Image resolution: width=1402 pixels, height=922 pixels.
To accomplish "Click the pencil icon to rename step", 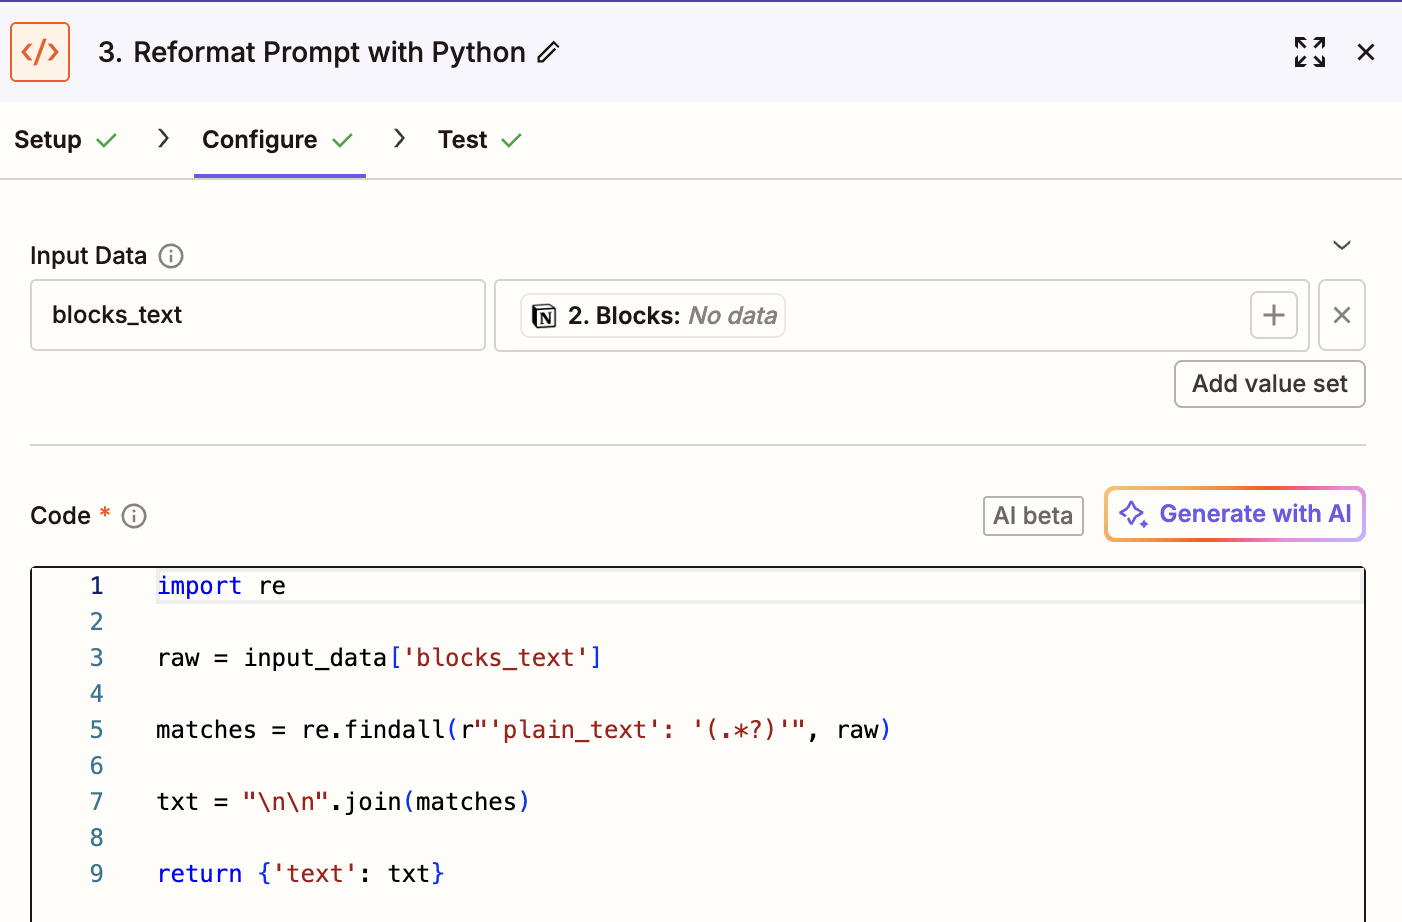I will pos(548,53).
